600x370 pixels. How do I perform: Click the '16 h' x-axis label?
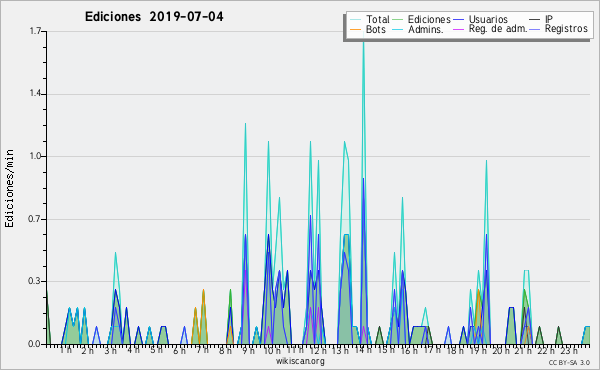(409, 351)
